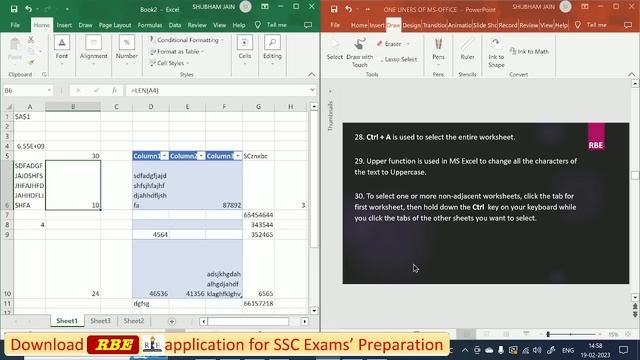Click the Cut scissors icon in Excel

[31, 40]
